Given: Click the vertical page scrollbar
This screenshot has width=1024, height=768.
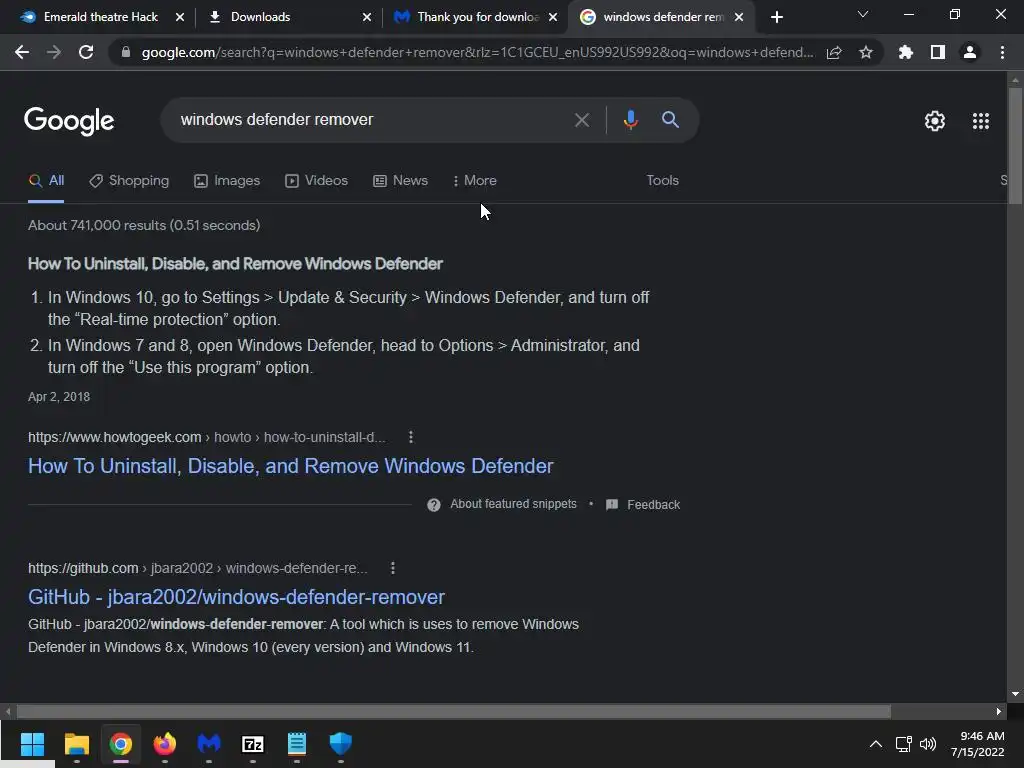Looking at the screenshot, I should point(1015,146).
